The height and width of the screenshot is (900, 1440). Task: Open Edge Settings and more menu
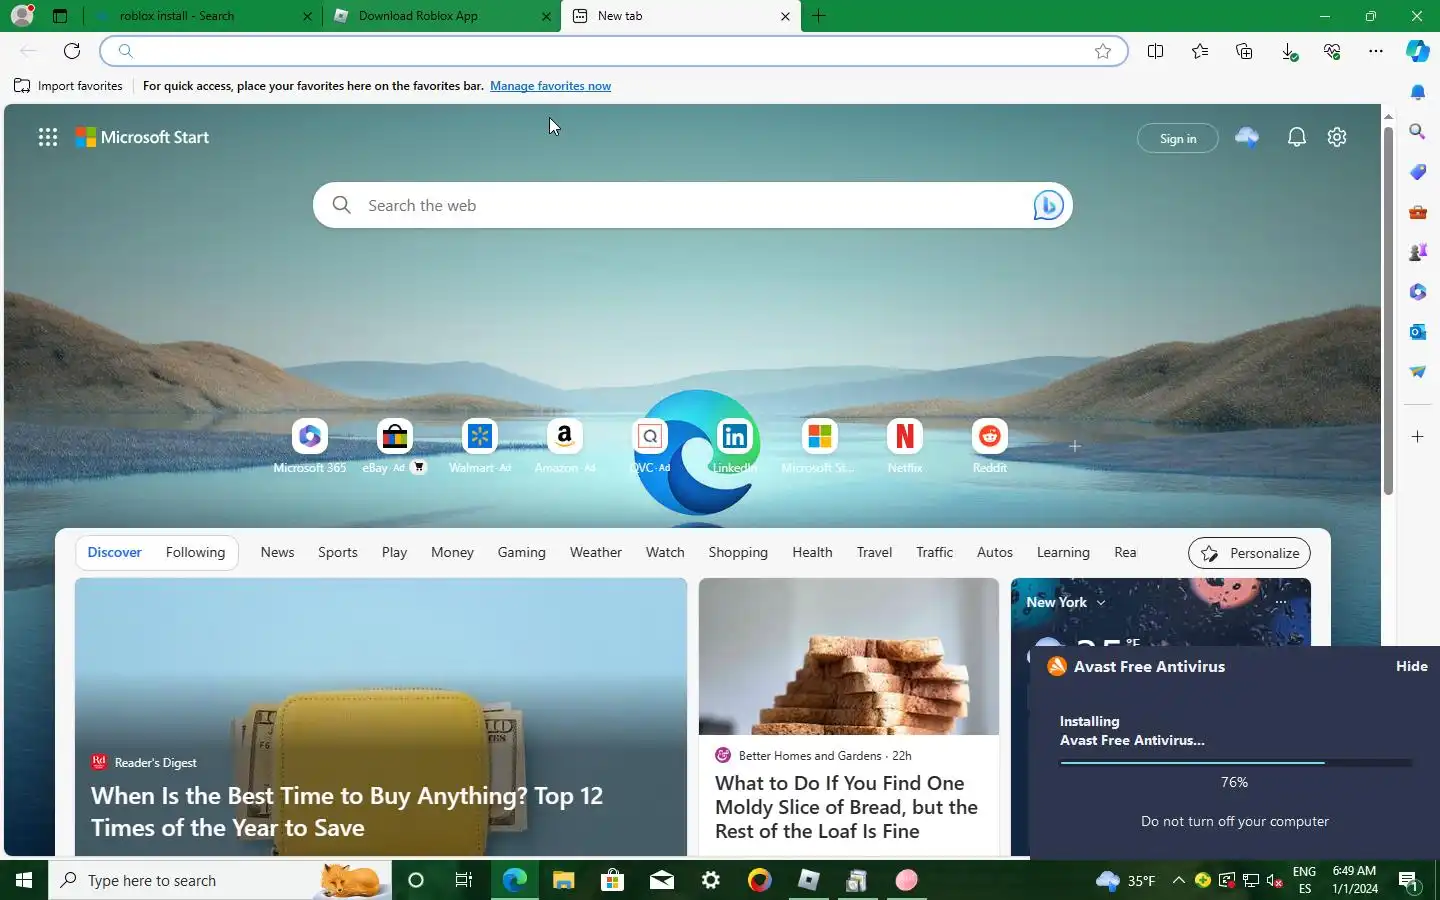(x=1376, y=51)
